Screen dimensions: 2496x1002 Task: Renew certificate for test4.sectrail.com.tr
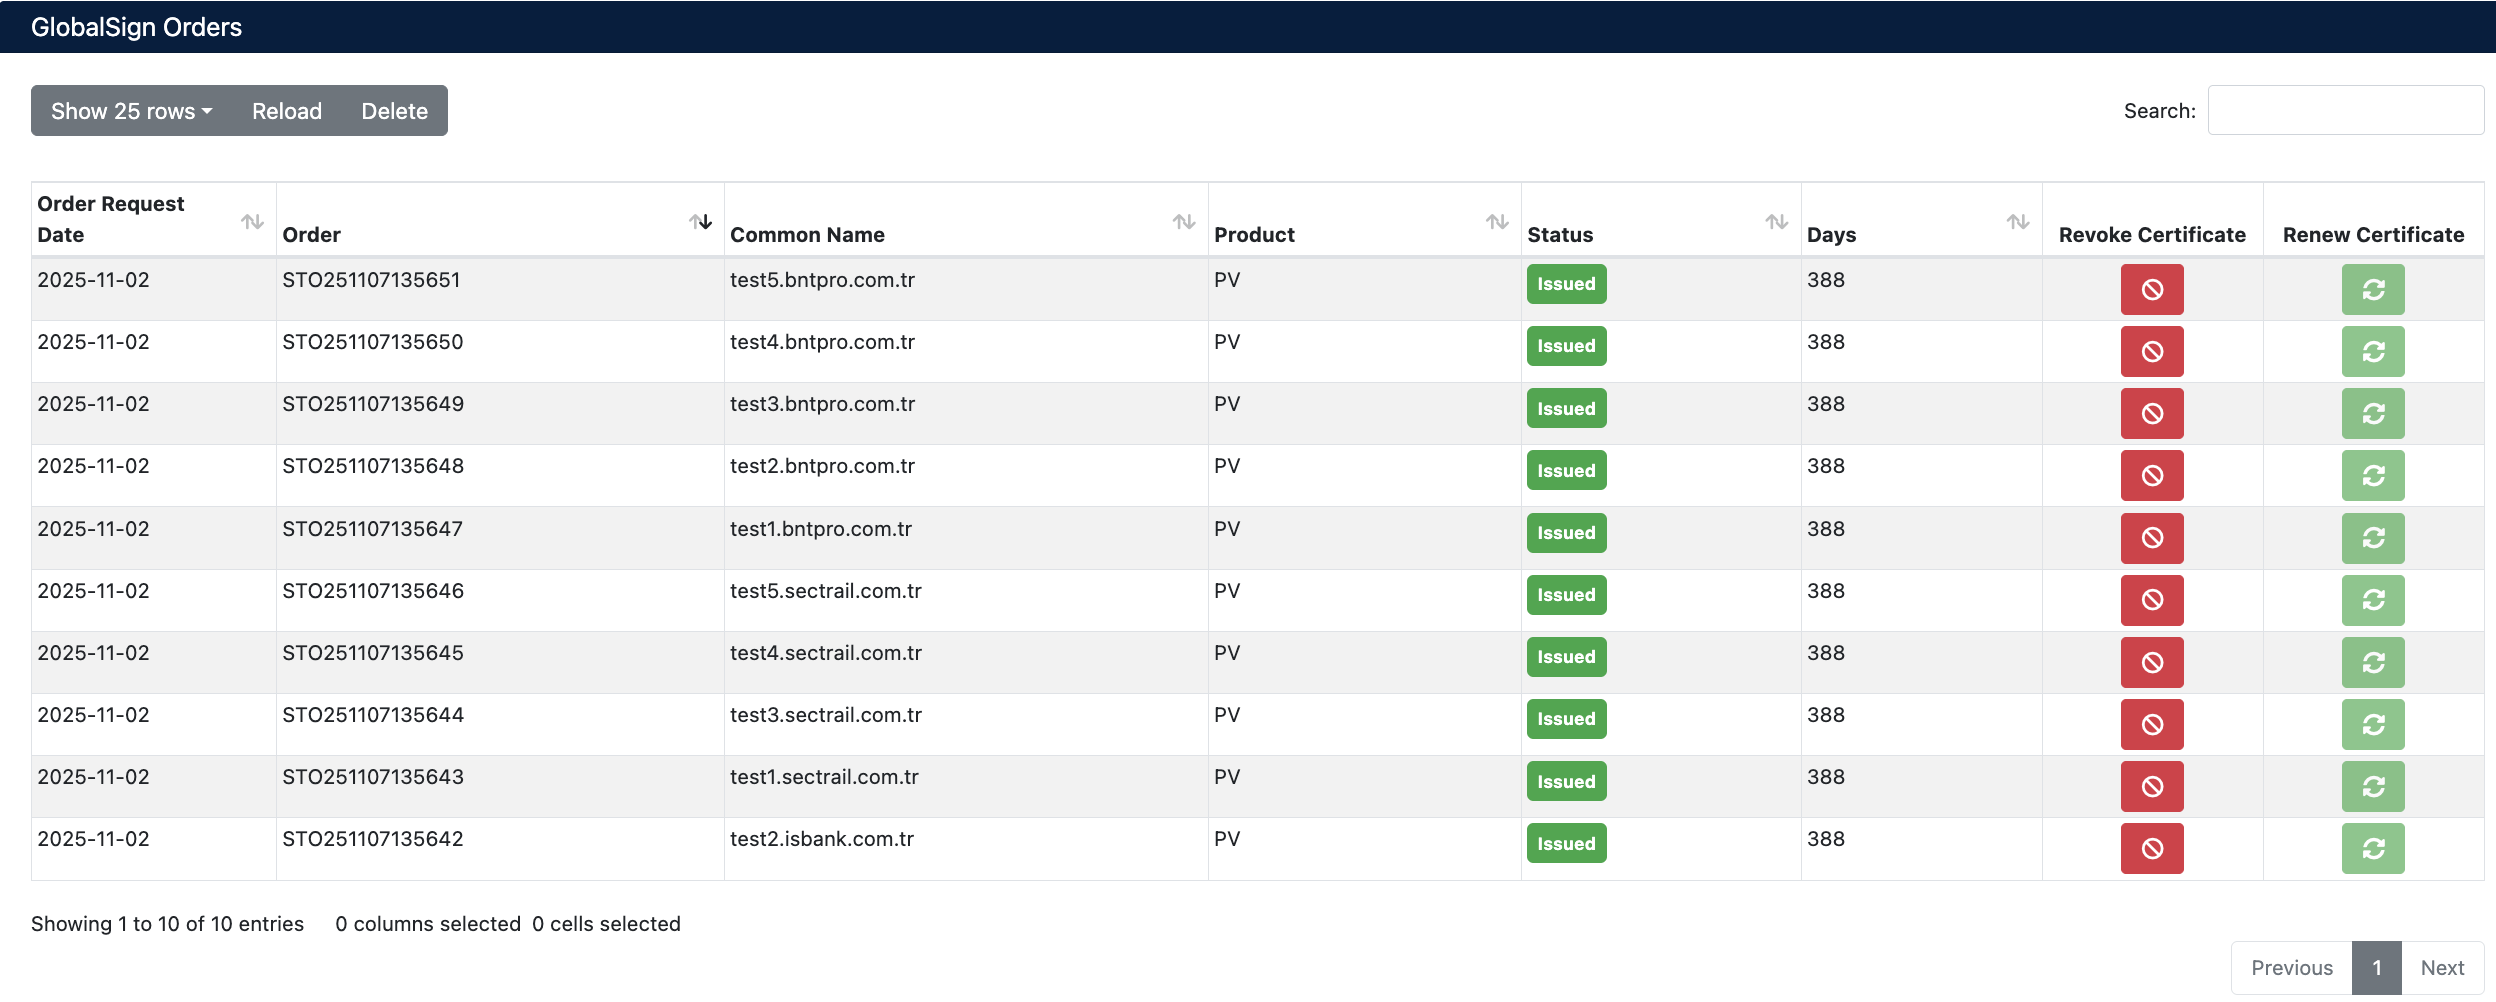coord(2372,662)
